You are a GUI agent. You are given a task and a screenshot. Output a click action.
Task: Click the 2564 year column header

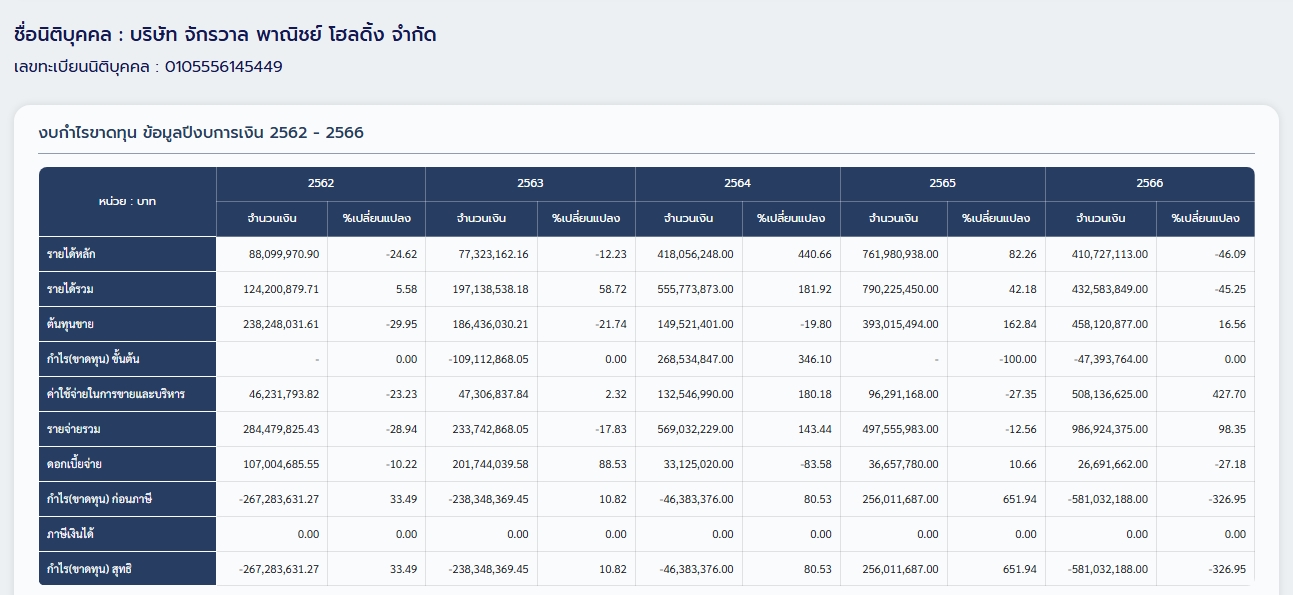tap(737, 183)
